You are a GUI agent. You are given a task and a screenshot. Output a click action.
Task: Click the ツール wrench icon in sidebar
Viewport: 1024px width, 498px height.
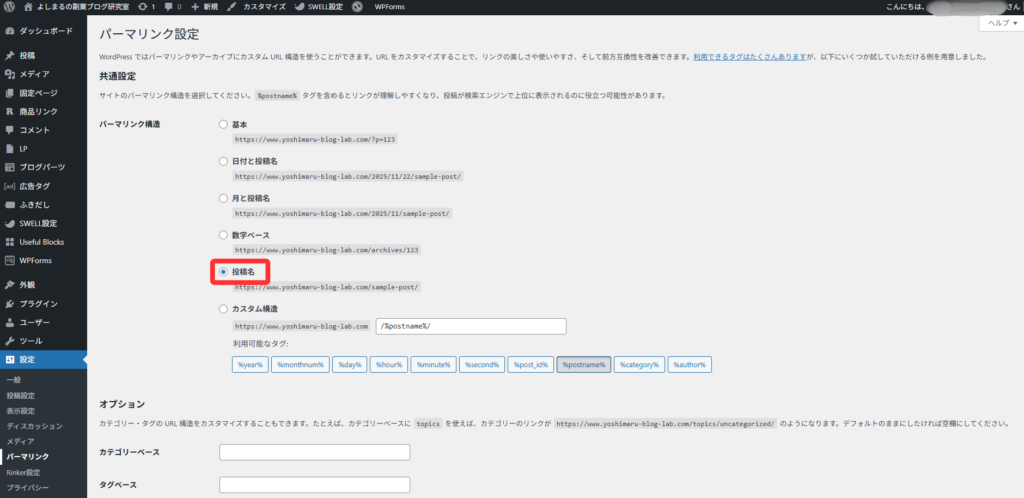point(9,341)
